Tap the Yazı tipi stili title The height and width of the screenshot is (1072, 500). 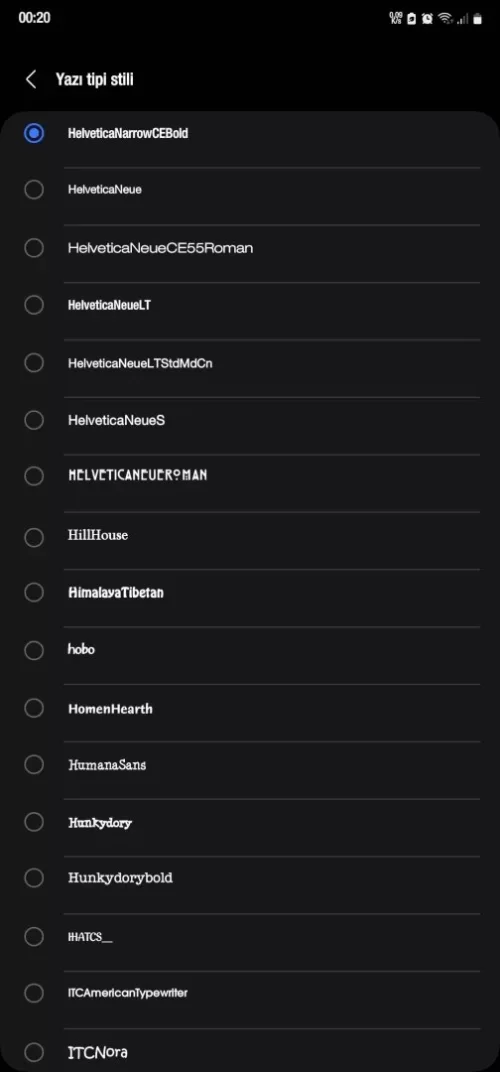[94, 79]
